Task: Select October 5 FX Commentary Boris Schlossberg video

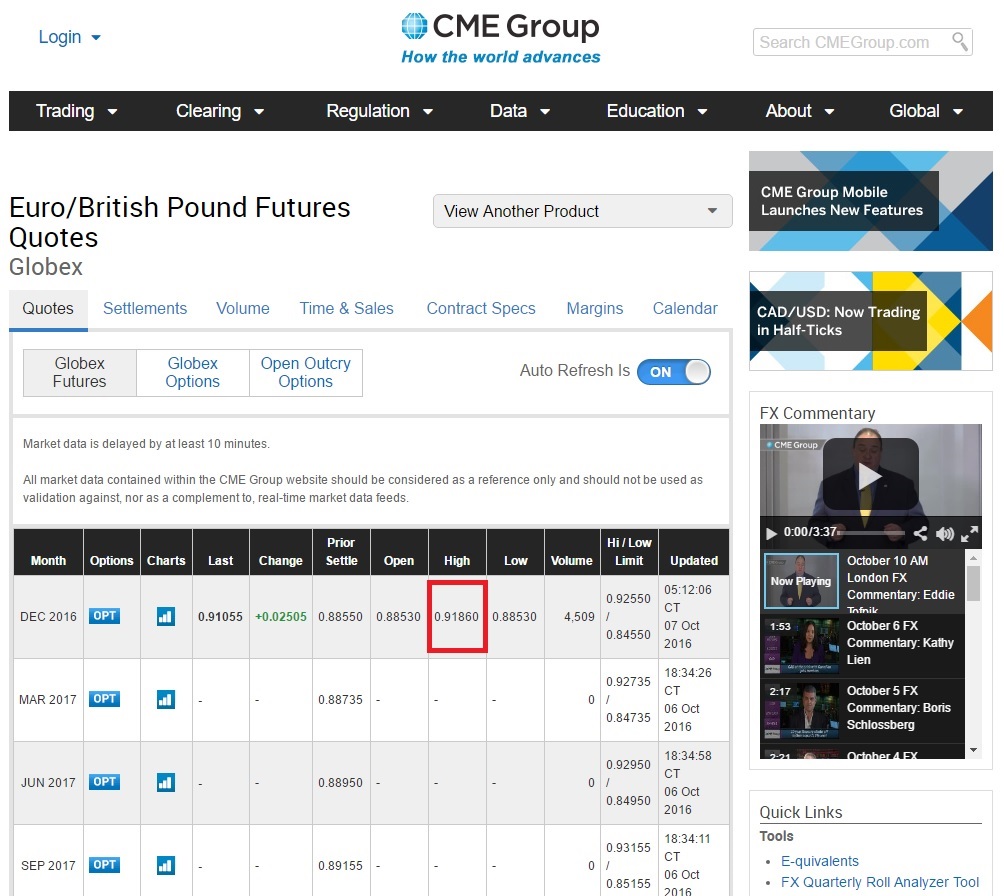Action: click(x=862, y=711)
